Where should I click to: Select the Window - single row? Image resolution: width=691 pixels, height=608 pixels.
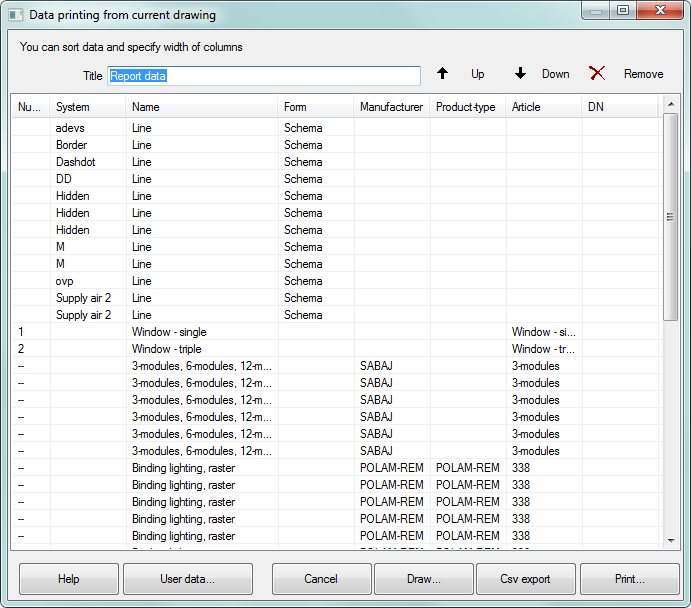tap(170, 332)
